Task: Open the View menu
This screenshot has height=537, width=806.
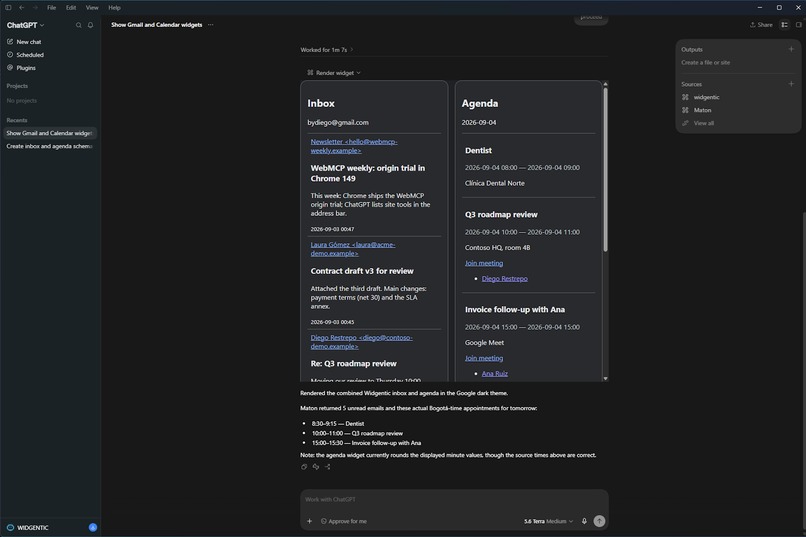Action: tap(92, 8)
